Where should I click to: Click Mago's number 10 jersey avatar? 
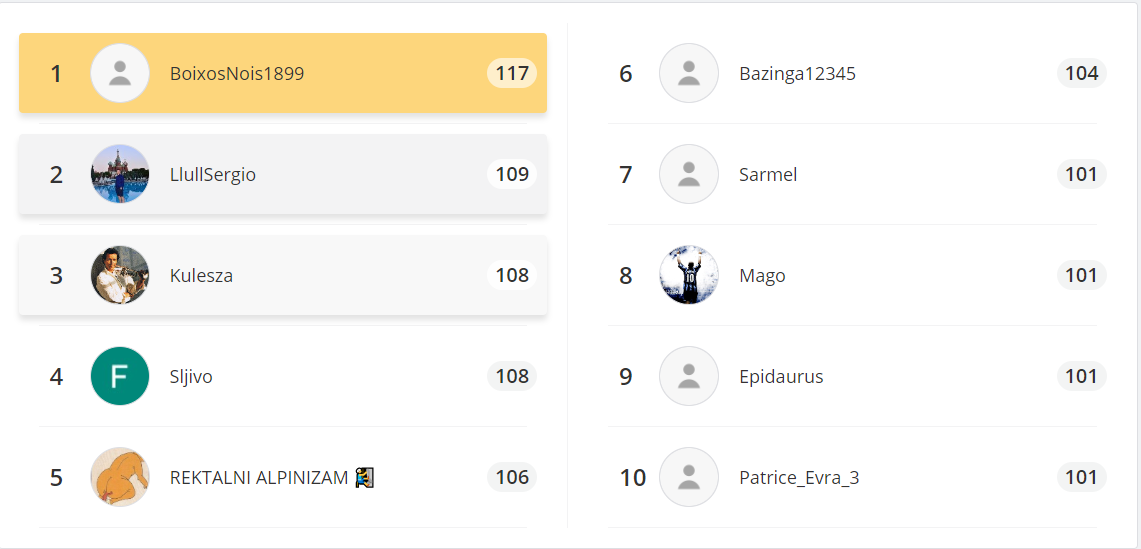(689, 275)
